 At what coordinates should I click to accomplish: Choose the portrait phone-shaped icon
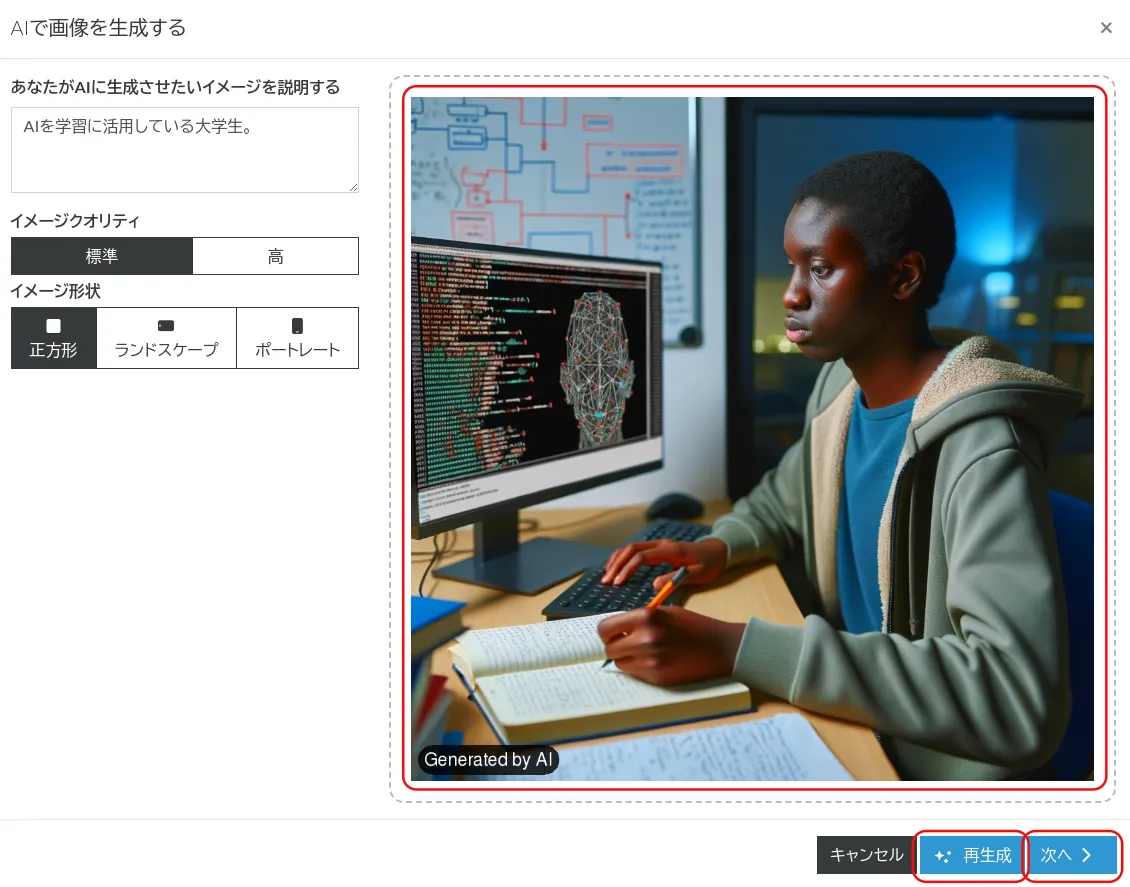(x=297, y=326)
